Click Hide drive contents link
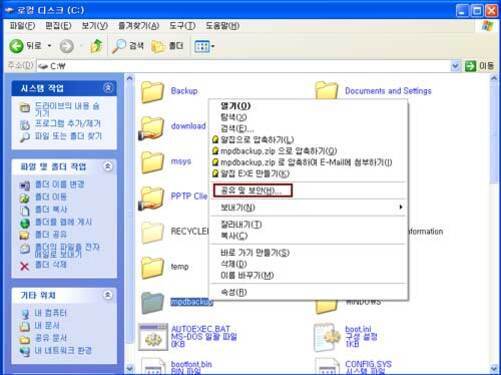Screen dimensions: 501x375 [67, 109]
